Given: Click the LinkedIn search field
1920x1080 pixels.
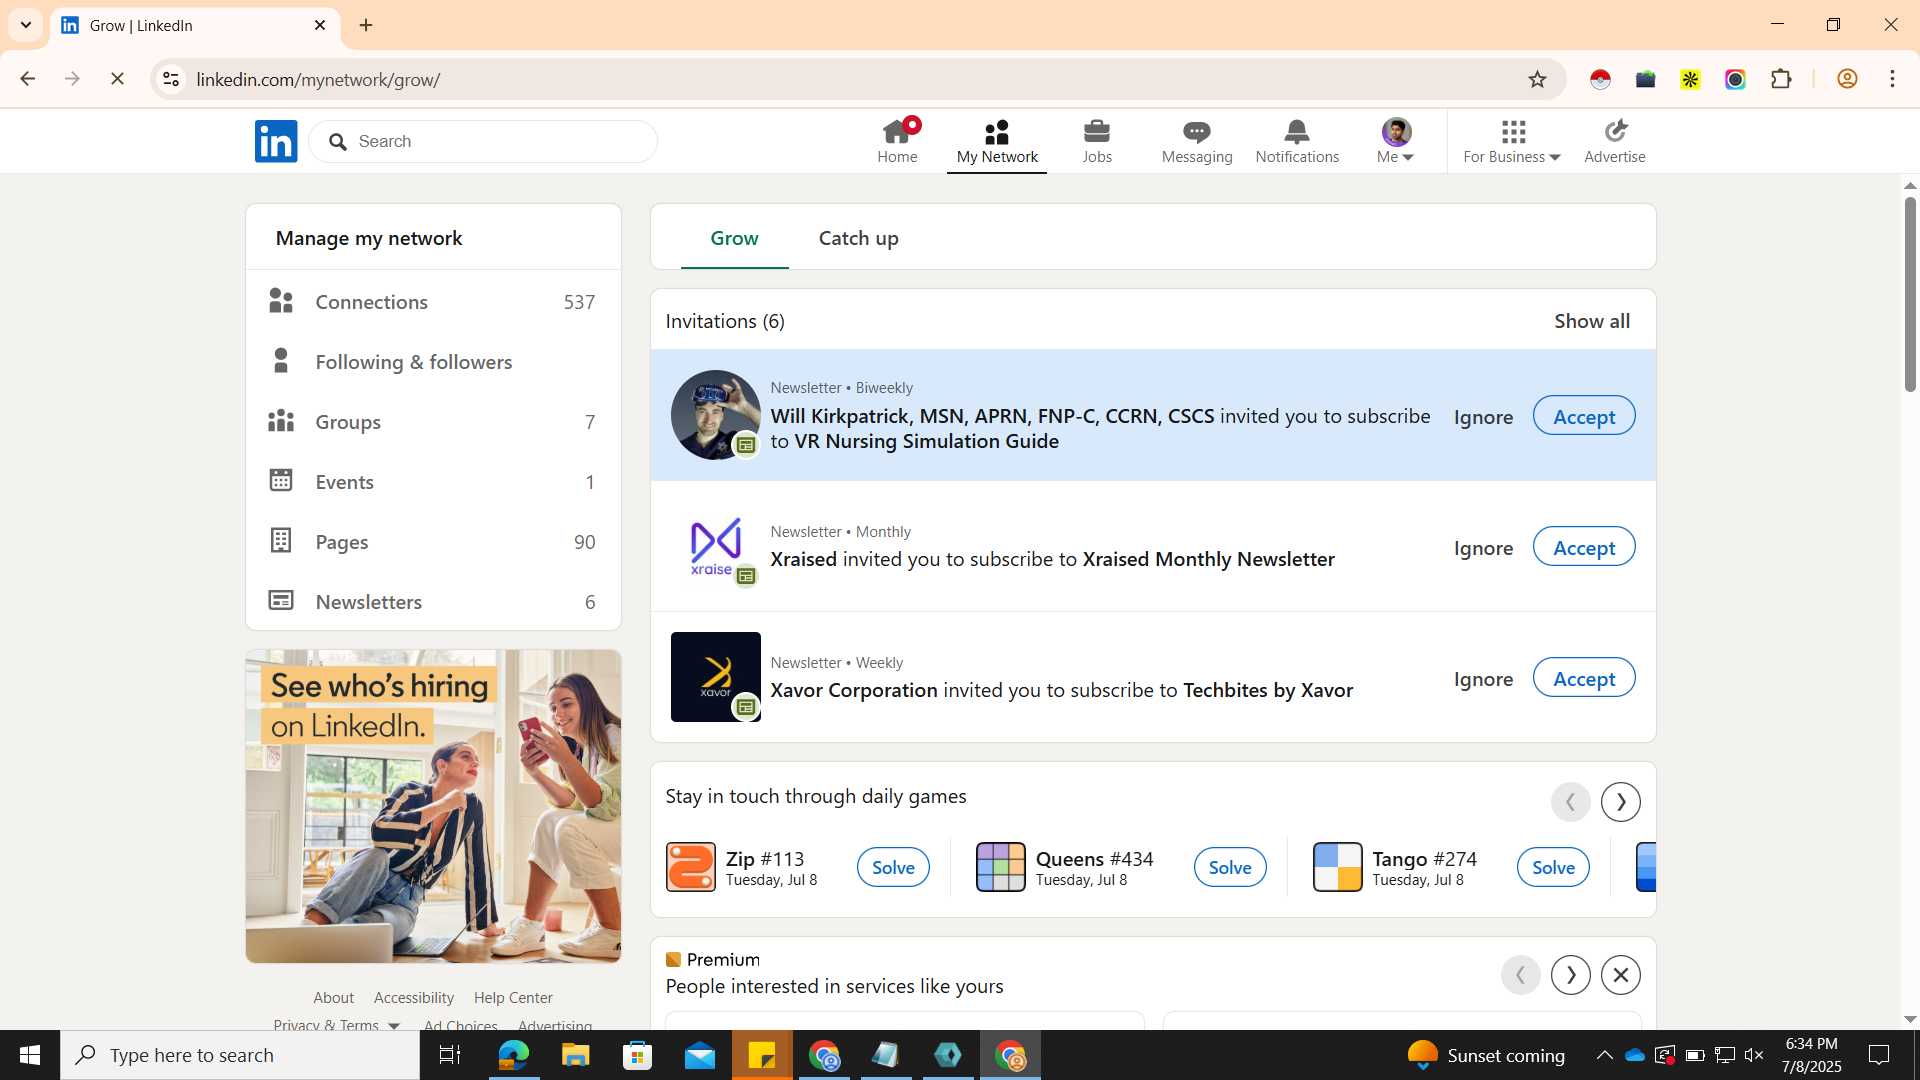Looking at the screenshot, I should (483, 141).
